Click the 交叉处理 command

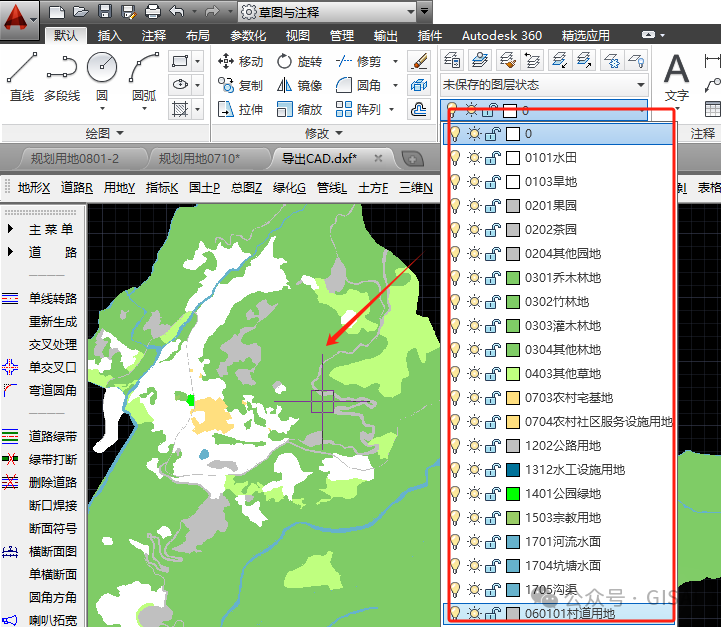coord(52,344)
